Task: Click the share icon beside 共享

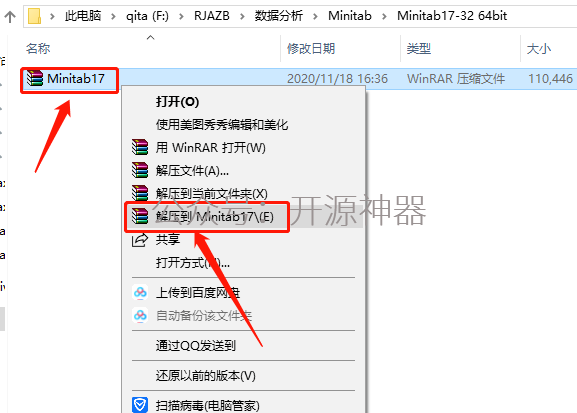Action: click(140, 240)
